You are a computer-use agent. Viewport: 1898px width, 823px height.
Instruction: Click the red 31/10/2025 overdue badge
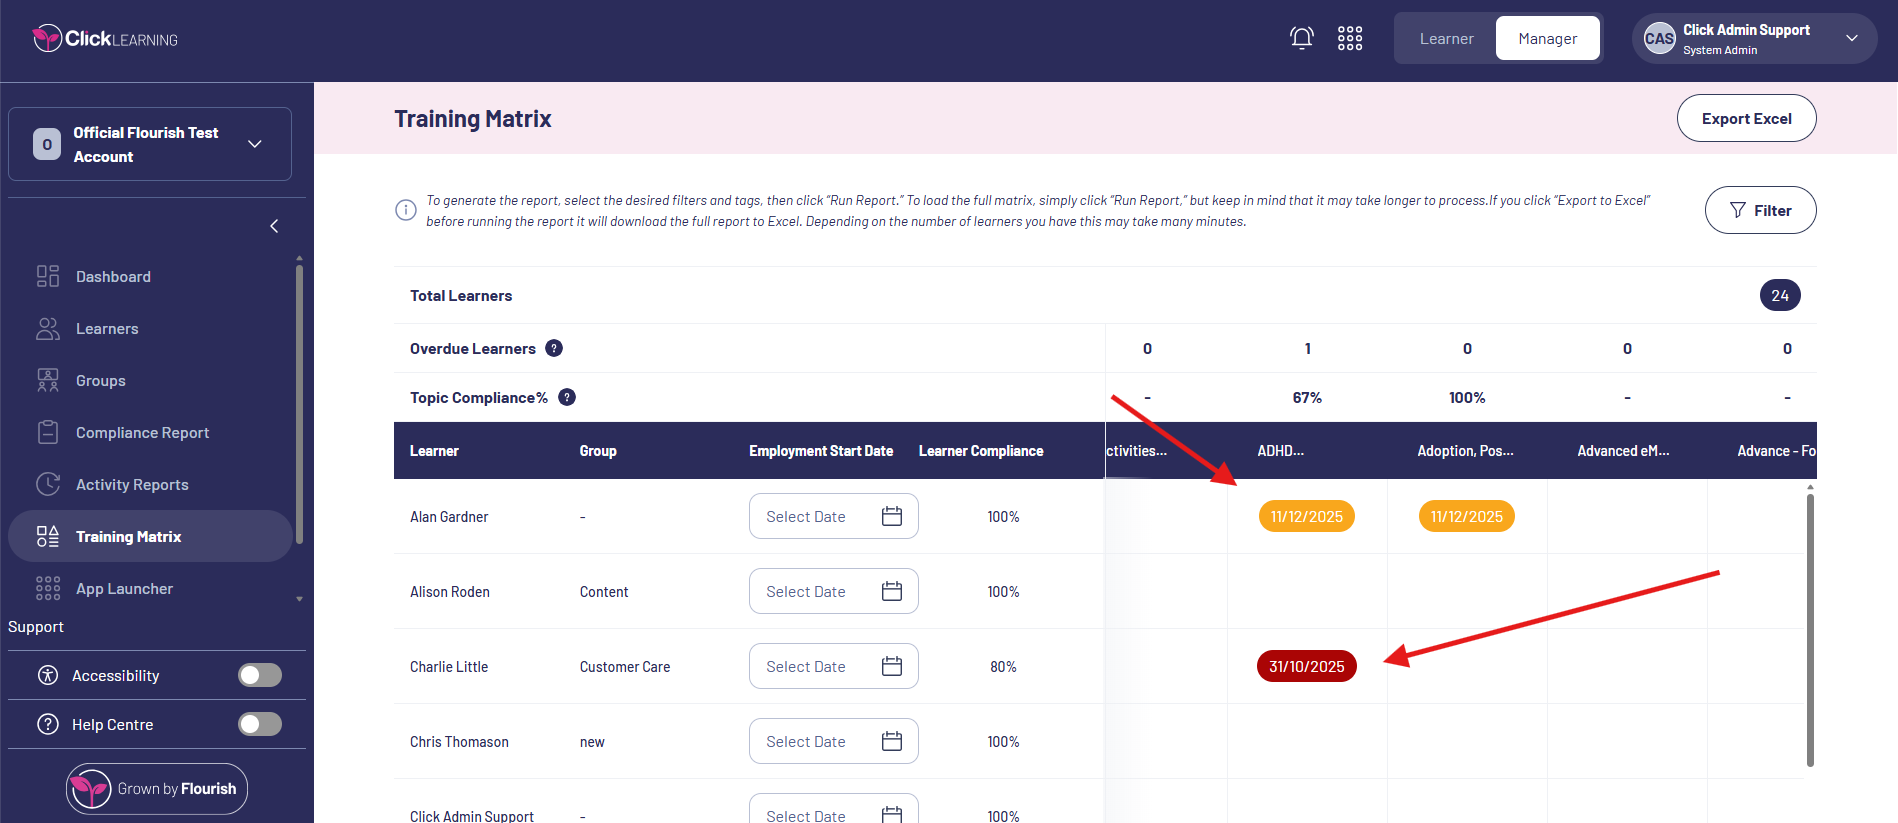[x=1306, y=666]
